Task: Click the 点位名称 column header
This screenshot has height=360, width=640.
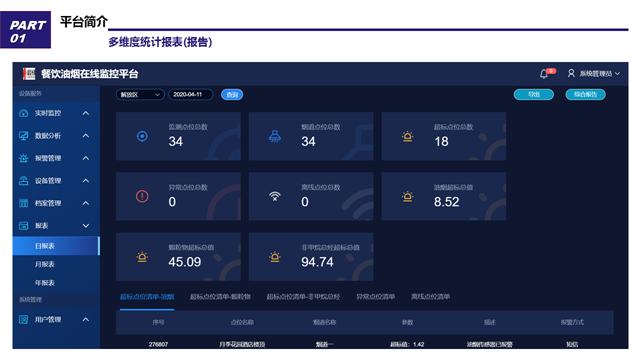Action: pos(242,322)
